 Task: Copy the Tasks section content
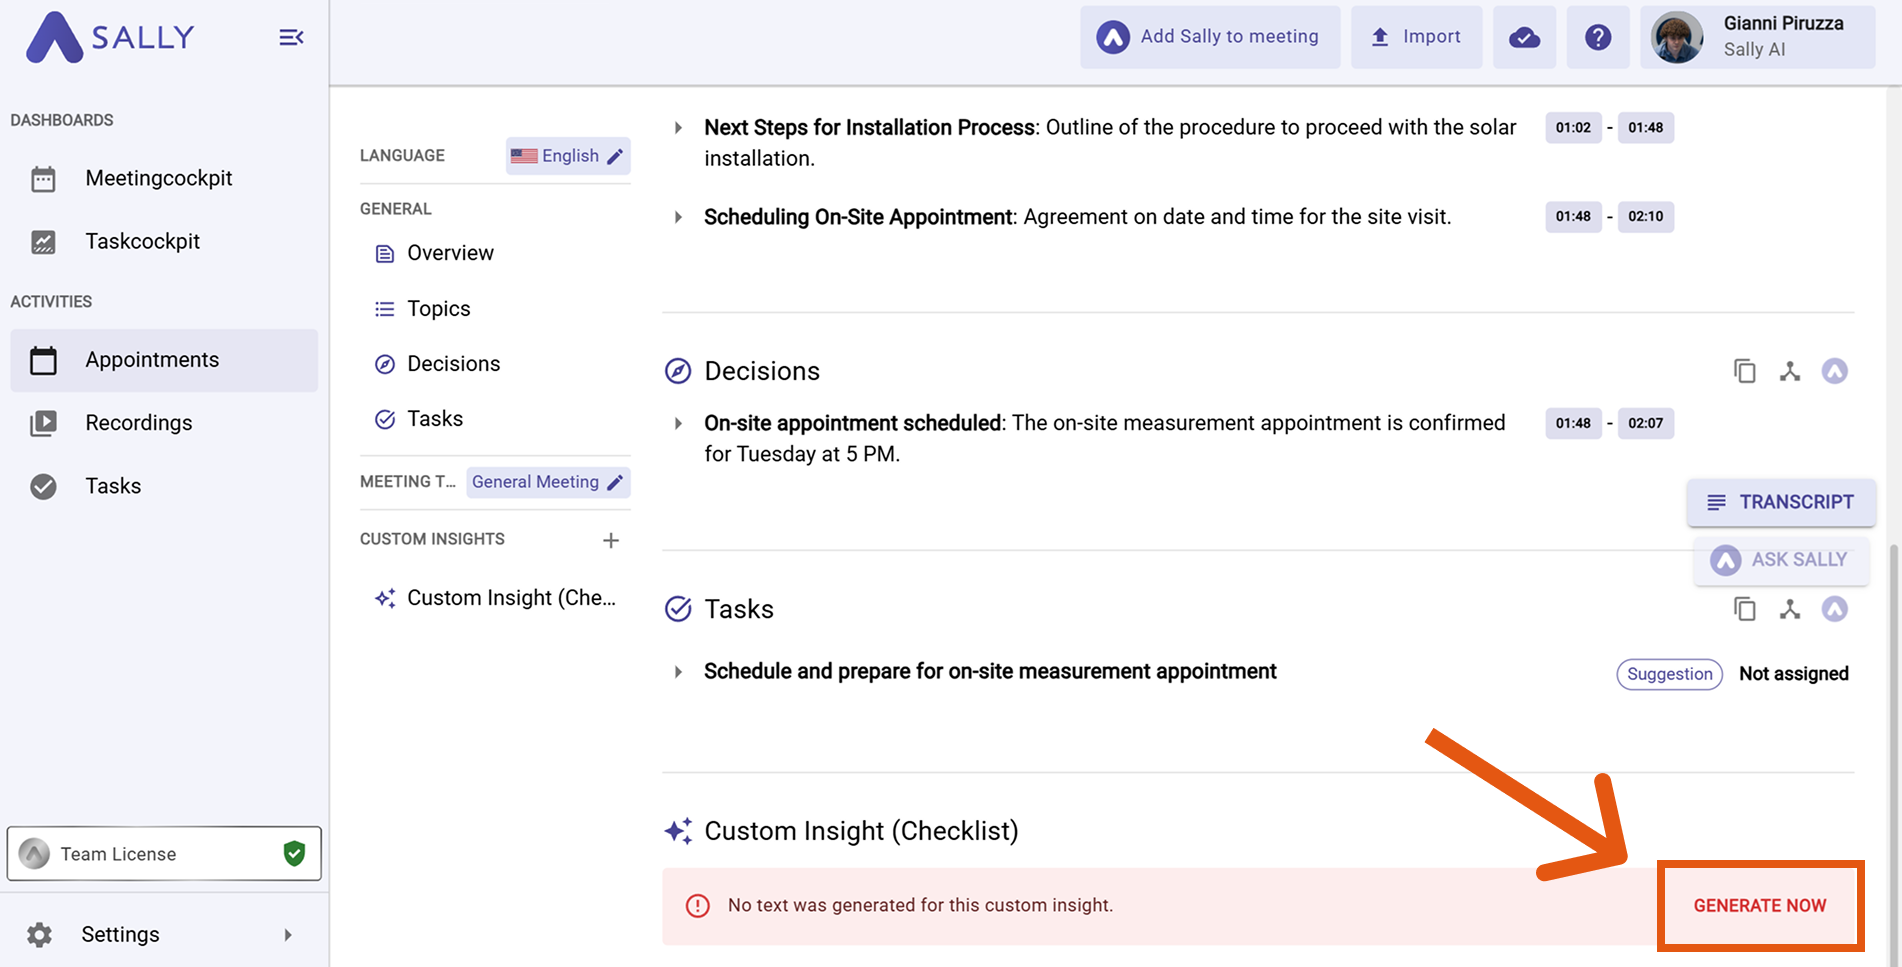click(x=1744, y=609)
